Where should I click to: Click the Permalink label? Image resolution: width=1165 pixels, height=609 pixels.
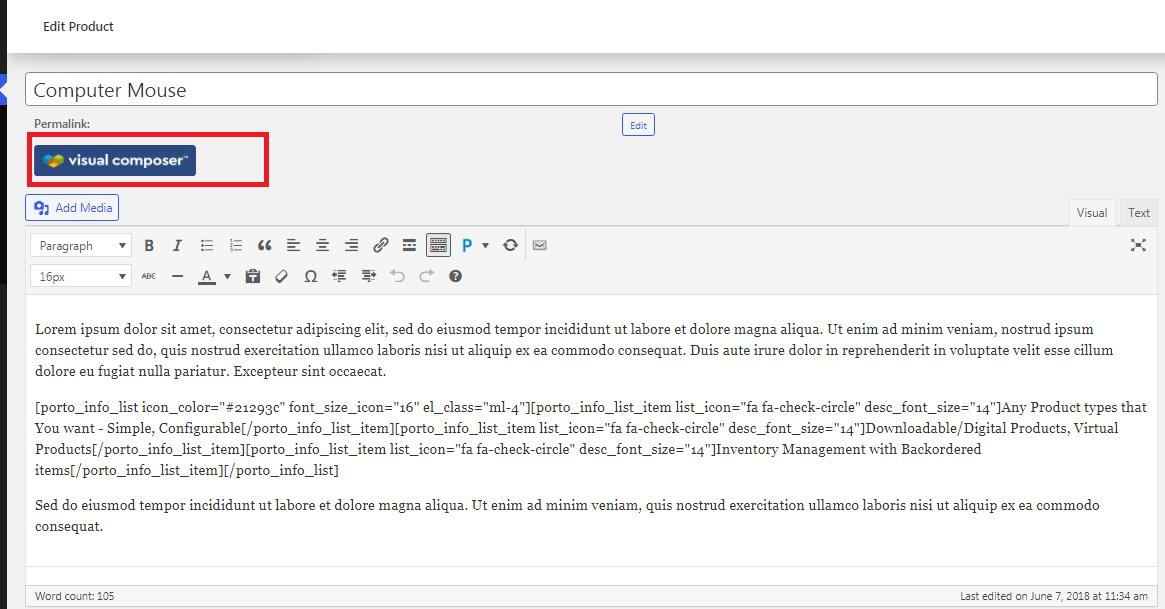click(62, 124)
